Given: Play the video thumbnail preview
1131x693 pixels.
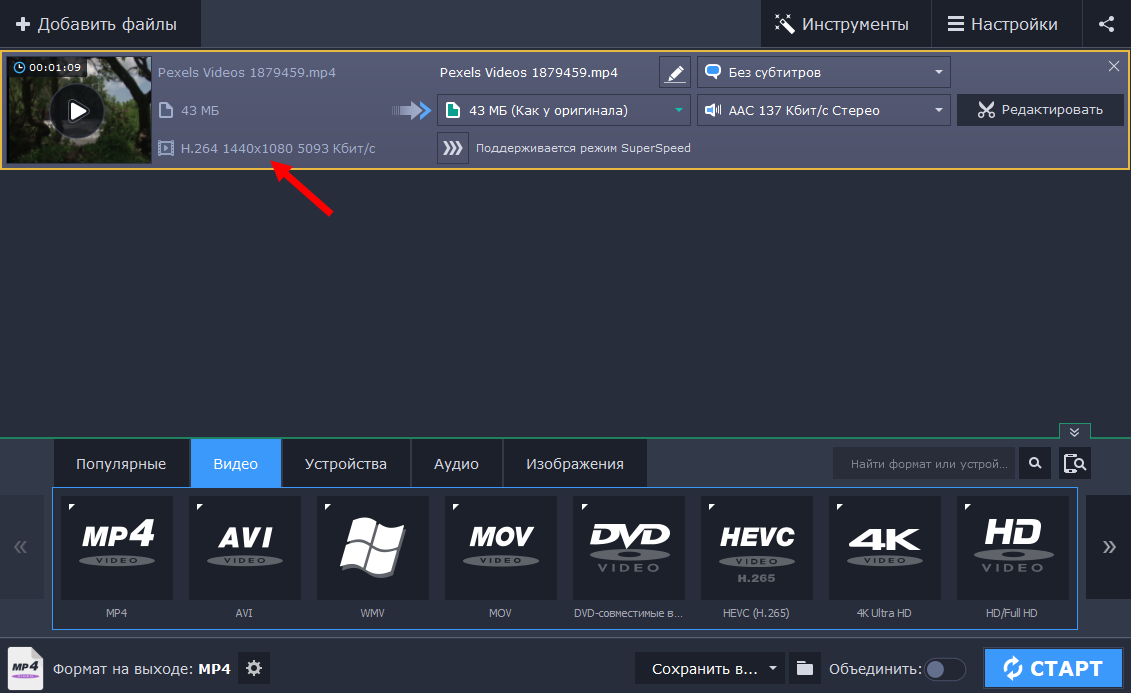Looking at the screenshot, I should point(77,110).
